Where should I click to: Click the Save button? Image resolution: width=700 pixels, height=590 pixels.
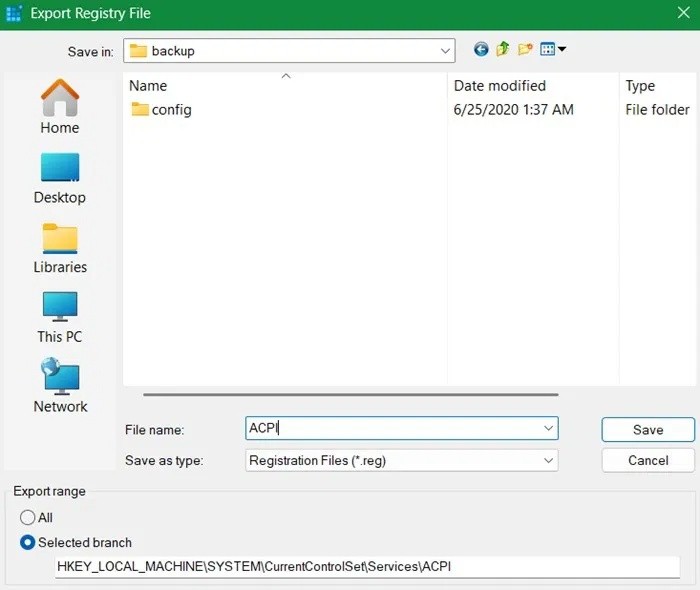tap(647, 430)
